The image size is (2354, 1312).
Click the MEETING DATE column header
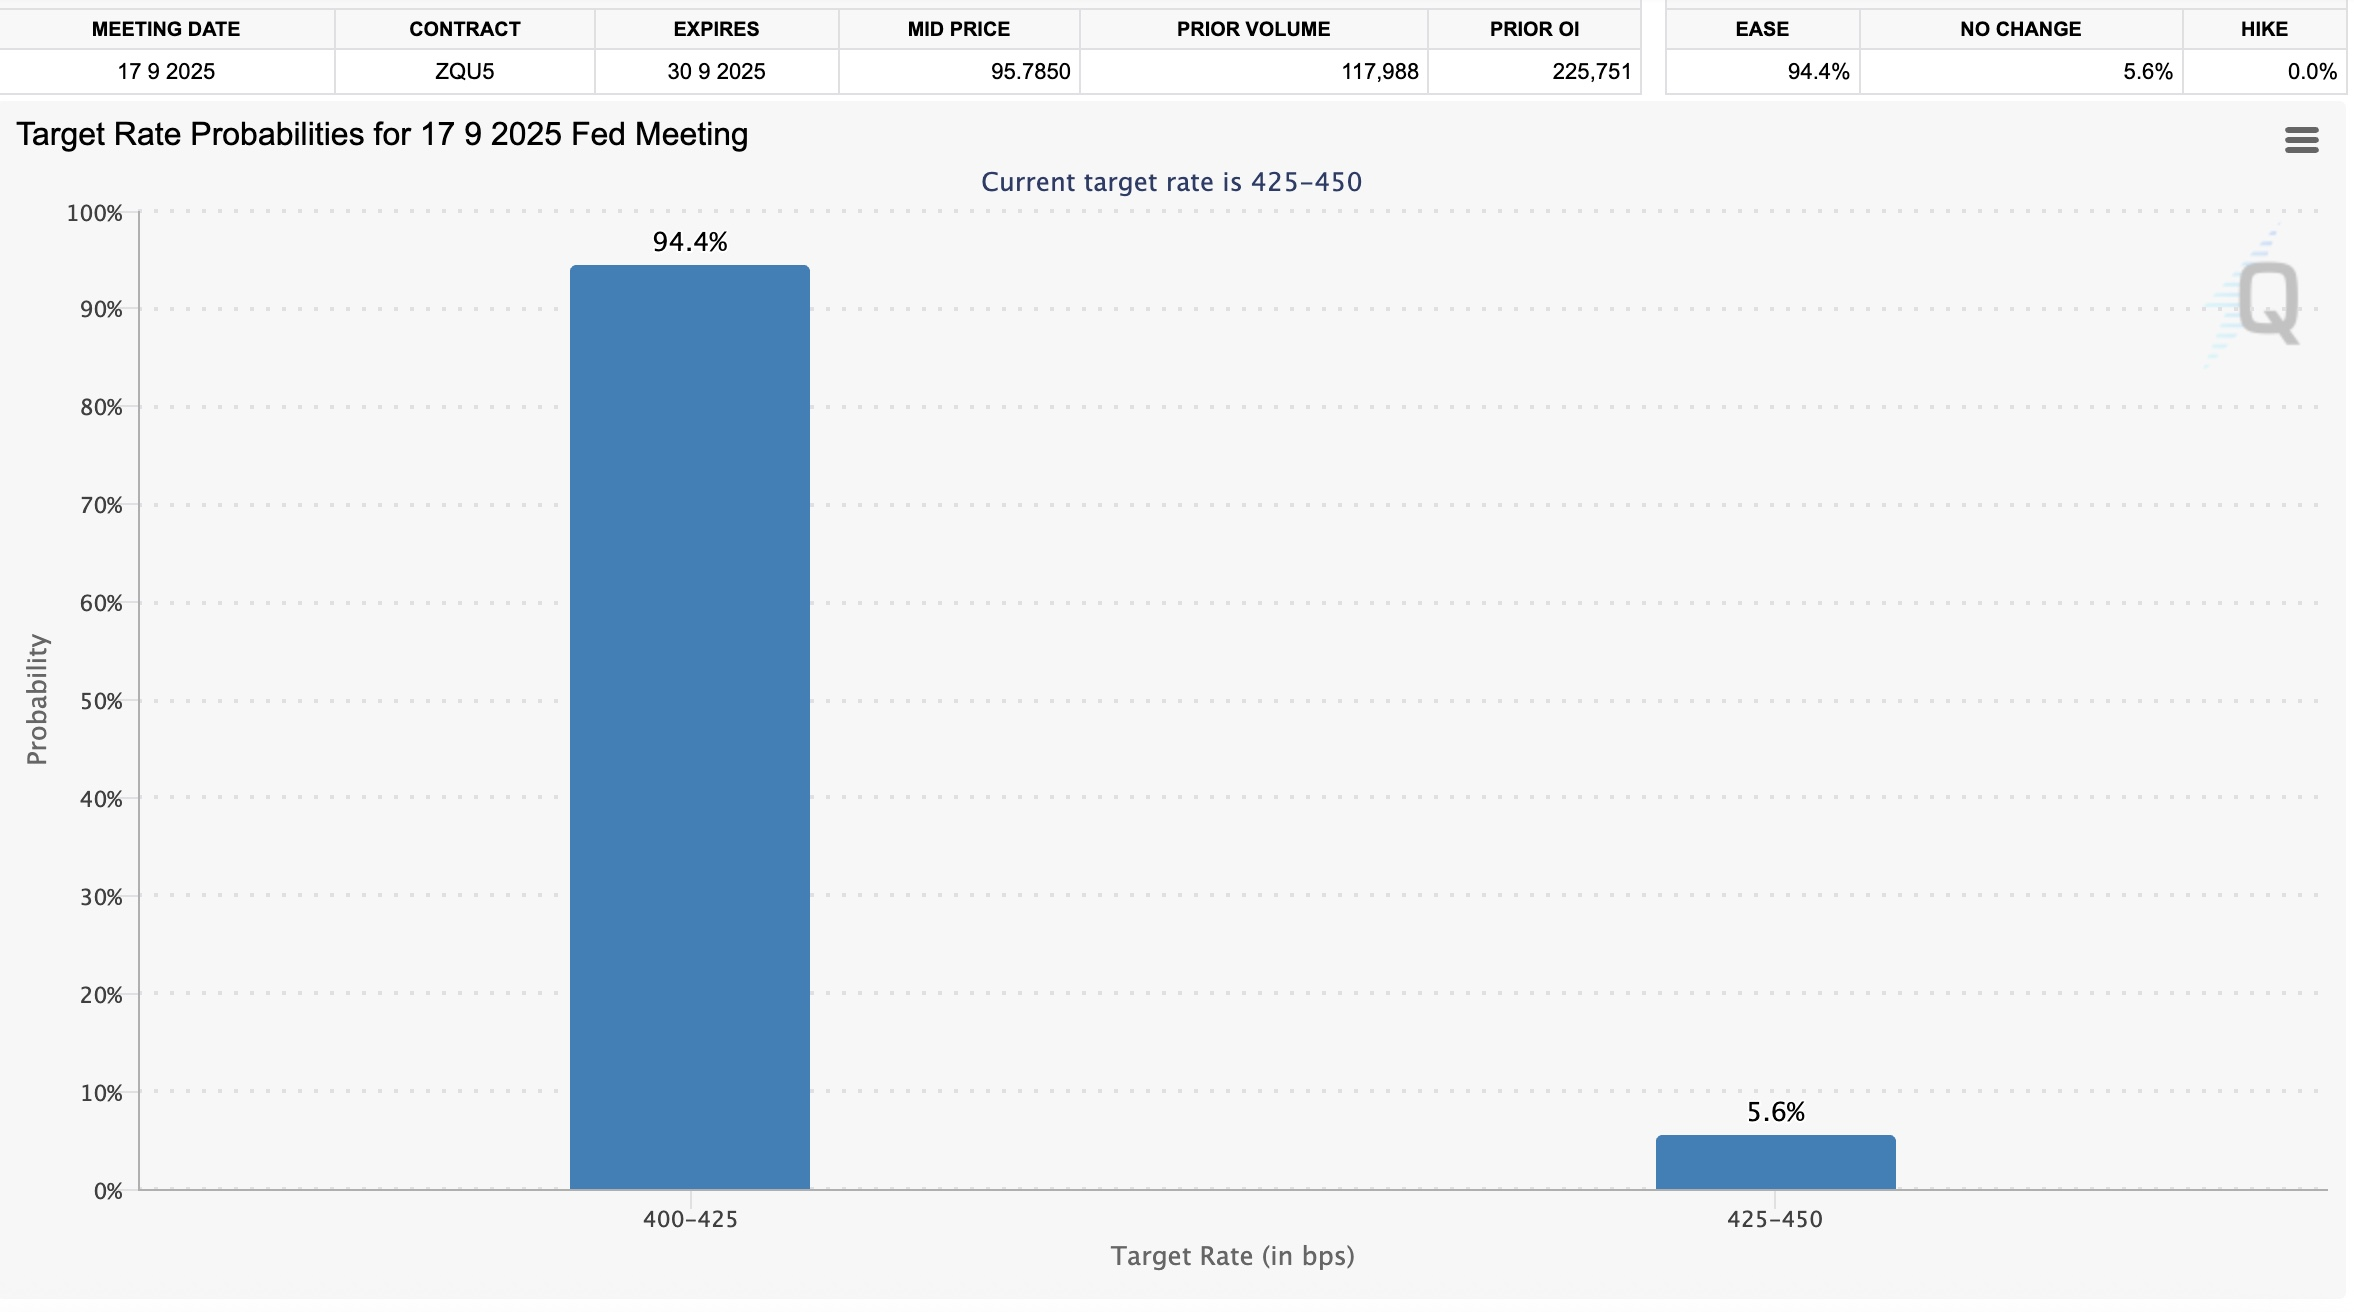pyautogui.click(x=166, y=29)
